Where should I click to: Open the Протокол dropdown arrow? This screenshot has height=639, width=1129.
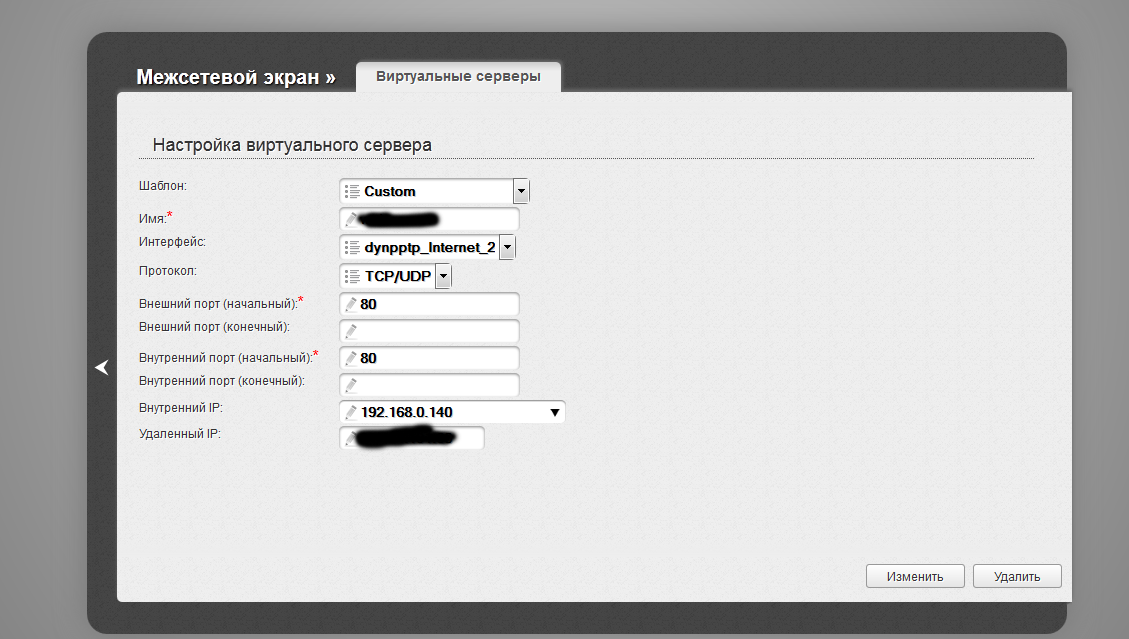443,276
